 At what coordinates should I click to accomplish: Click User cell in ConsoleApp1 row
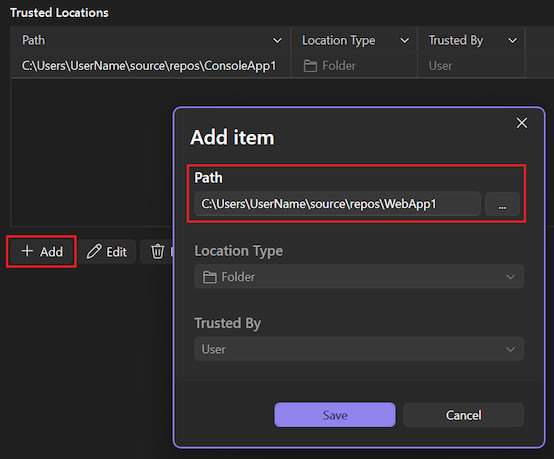click(440, 66)
